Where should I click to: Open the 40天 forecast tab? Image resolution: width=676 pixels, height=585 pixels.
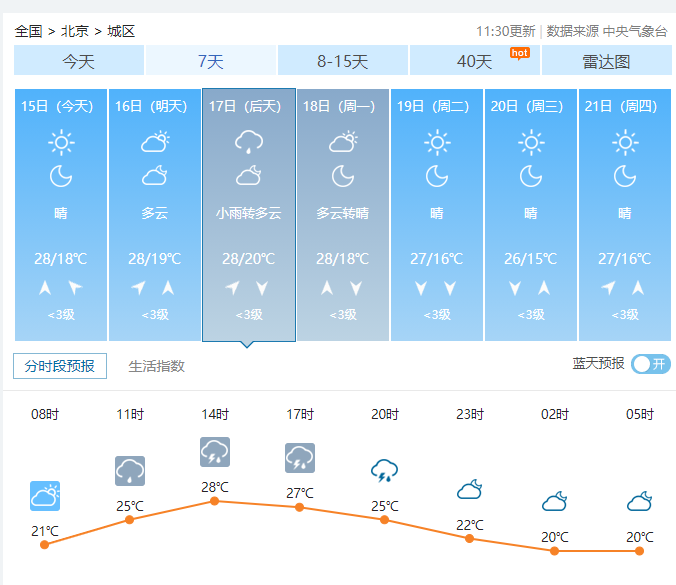475,61
